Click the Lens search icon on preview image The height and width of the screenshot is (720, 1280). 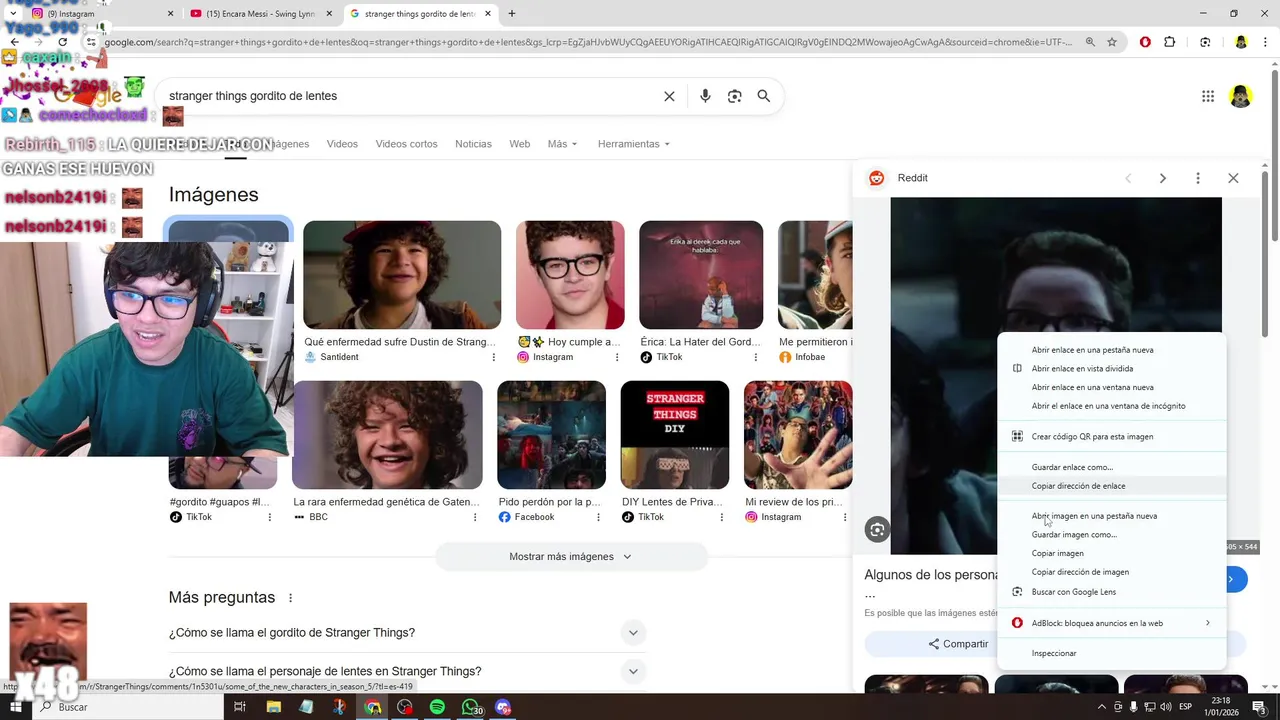pyautogui.click(x=877, y=530)
